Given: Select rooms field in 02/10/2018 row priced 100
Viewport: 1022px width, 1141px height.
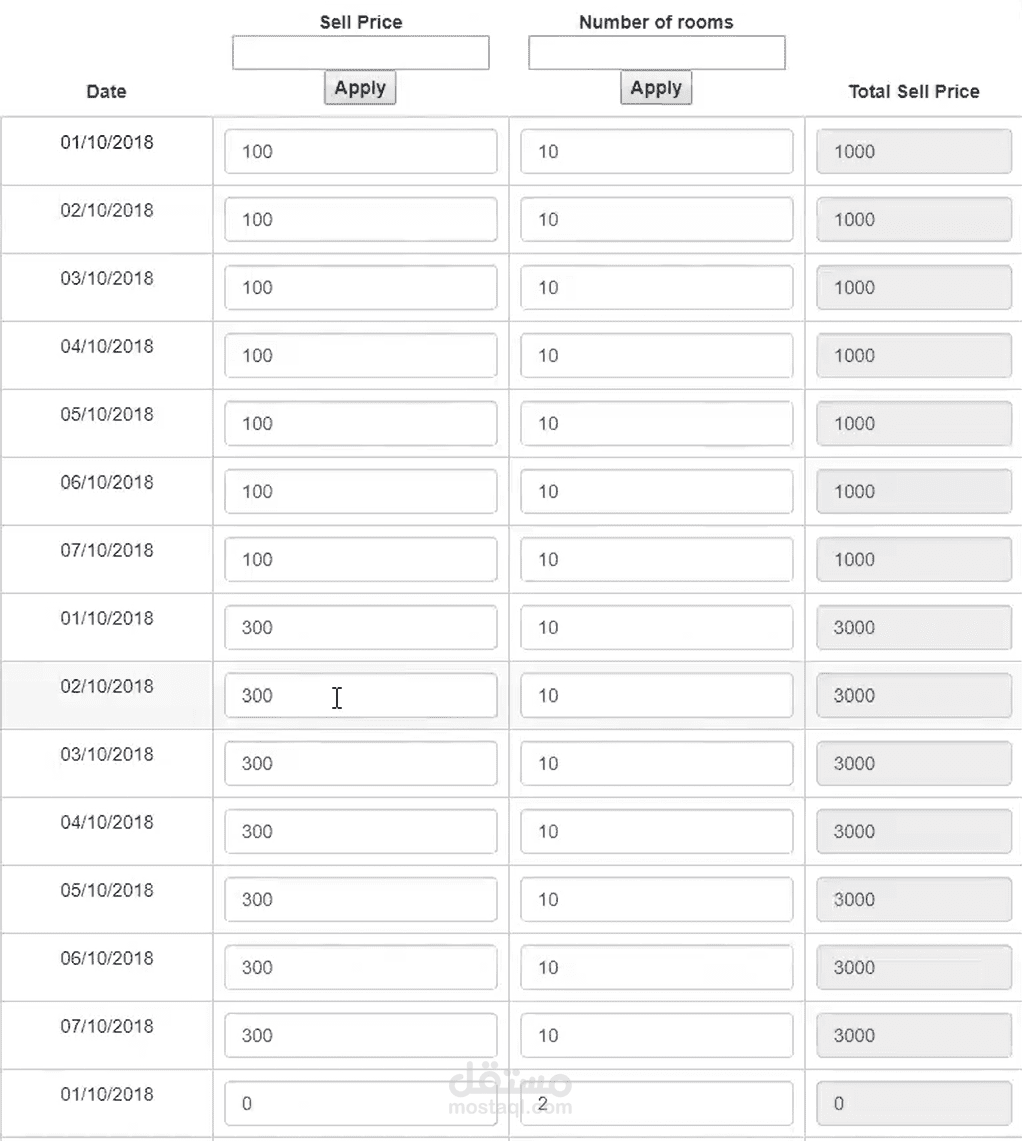Looking at the screenshot, I should 656,220.
